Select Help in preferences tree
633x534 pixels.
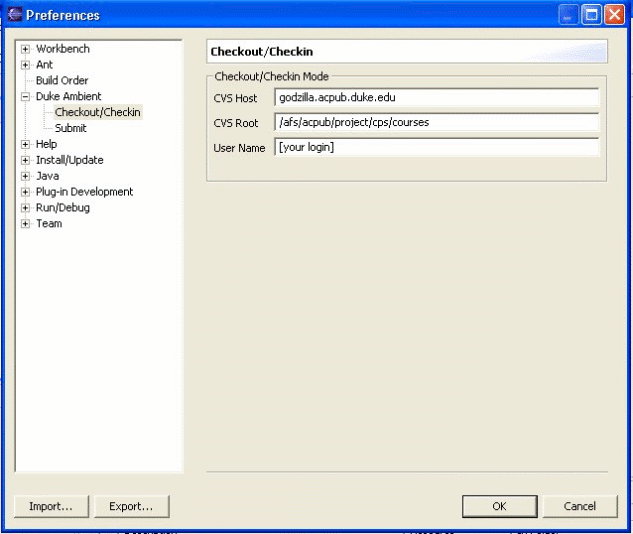[46, 144]
